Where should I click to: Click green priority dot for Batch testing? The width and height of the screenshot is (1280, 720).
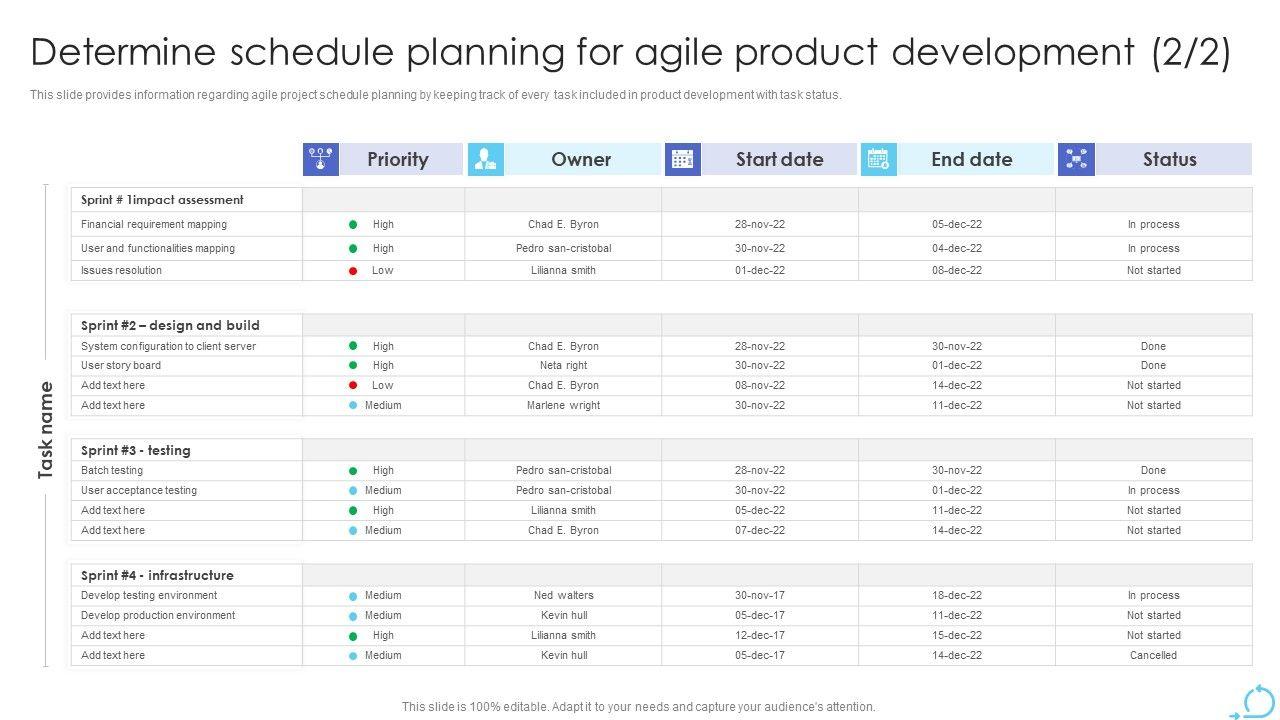tap(353, 471)
